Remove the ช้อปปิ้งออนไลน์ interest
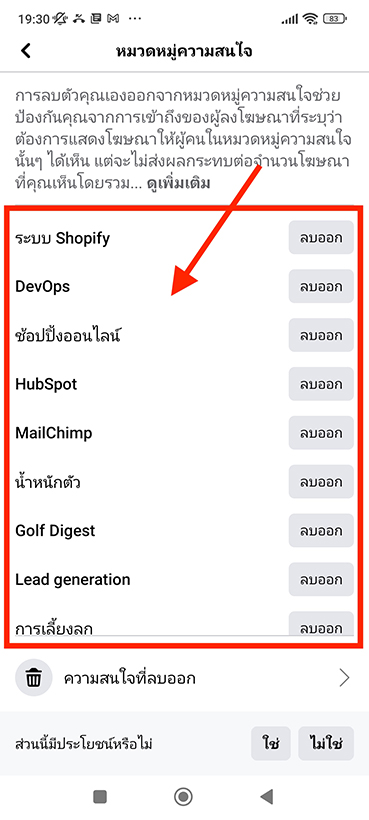The height and width of the screenshot is (820, 369). pos(321,335)
